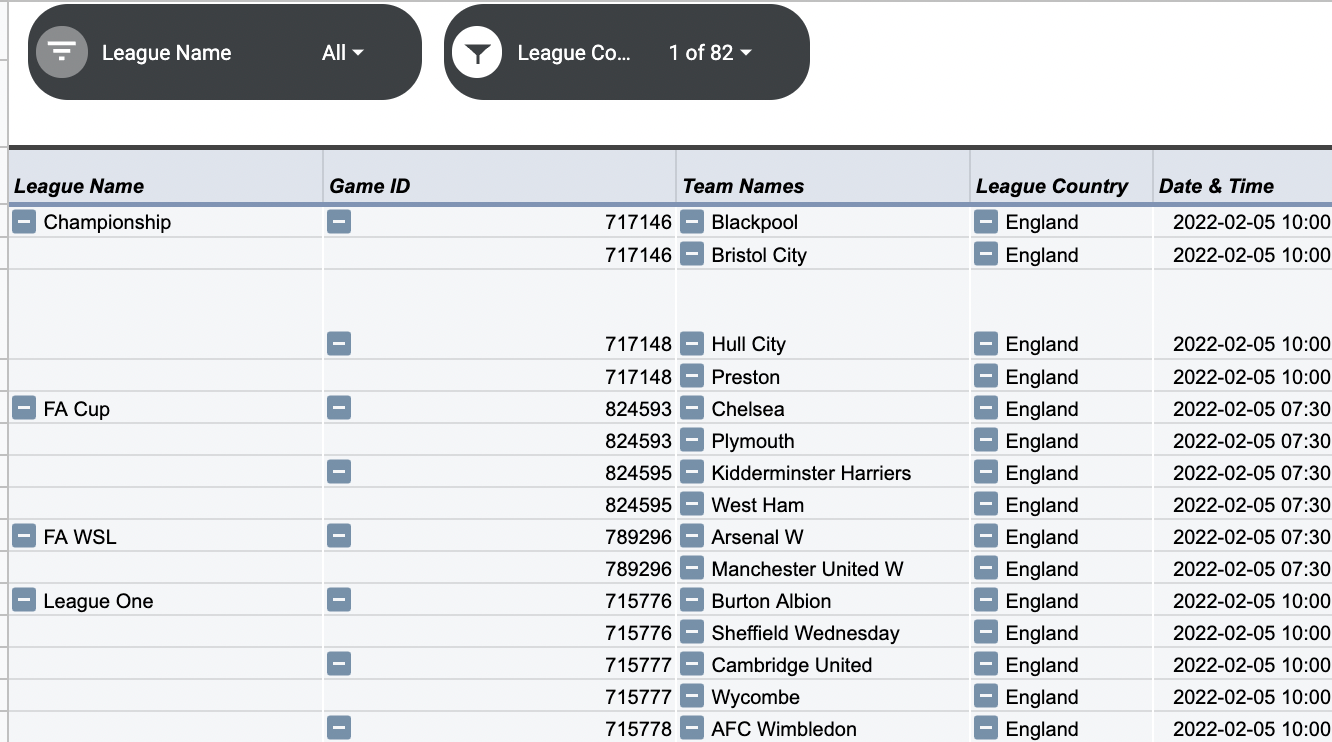The width and height of the screenshot is (1332, 742).
Task: Collapse the Championship league group
Action: click(24, 221)
